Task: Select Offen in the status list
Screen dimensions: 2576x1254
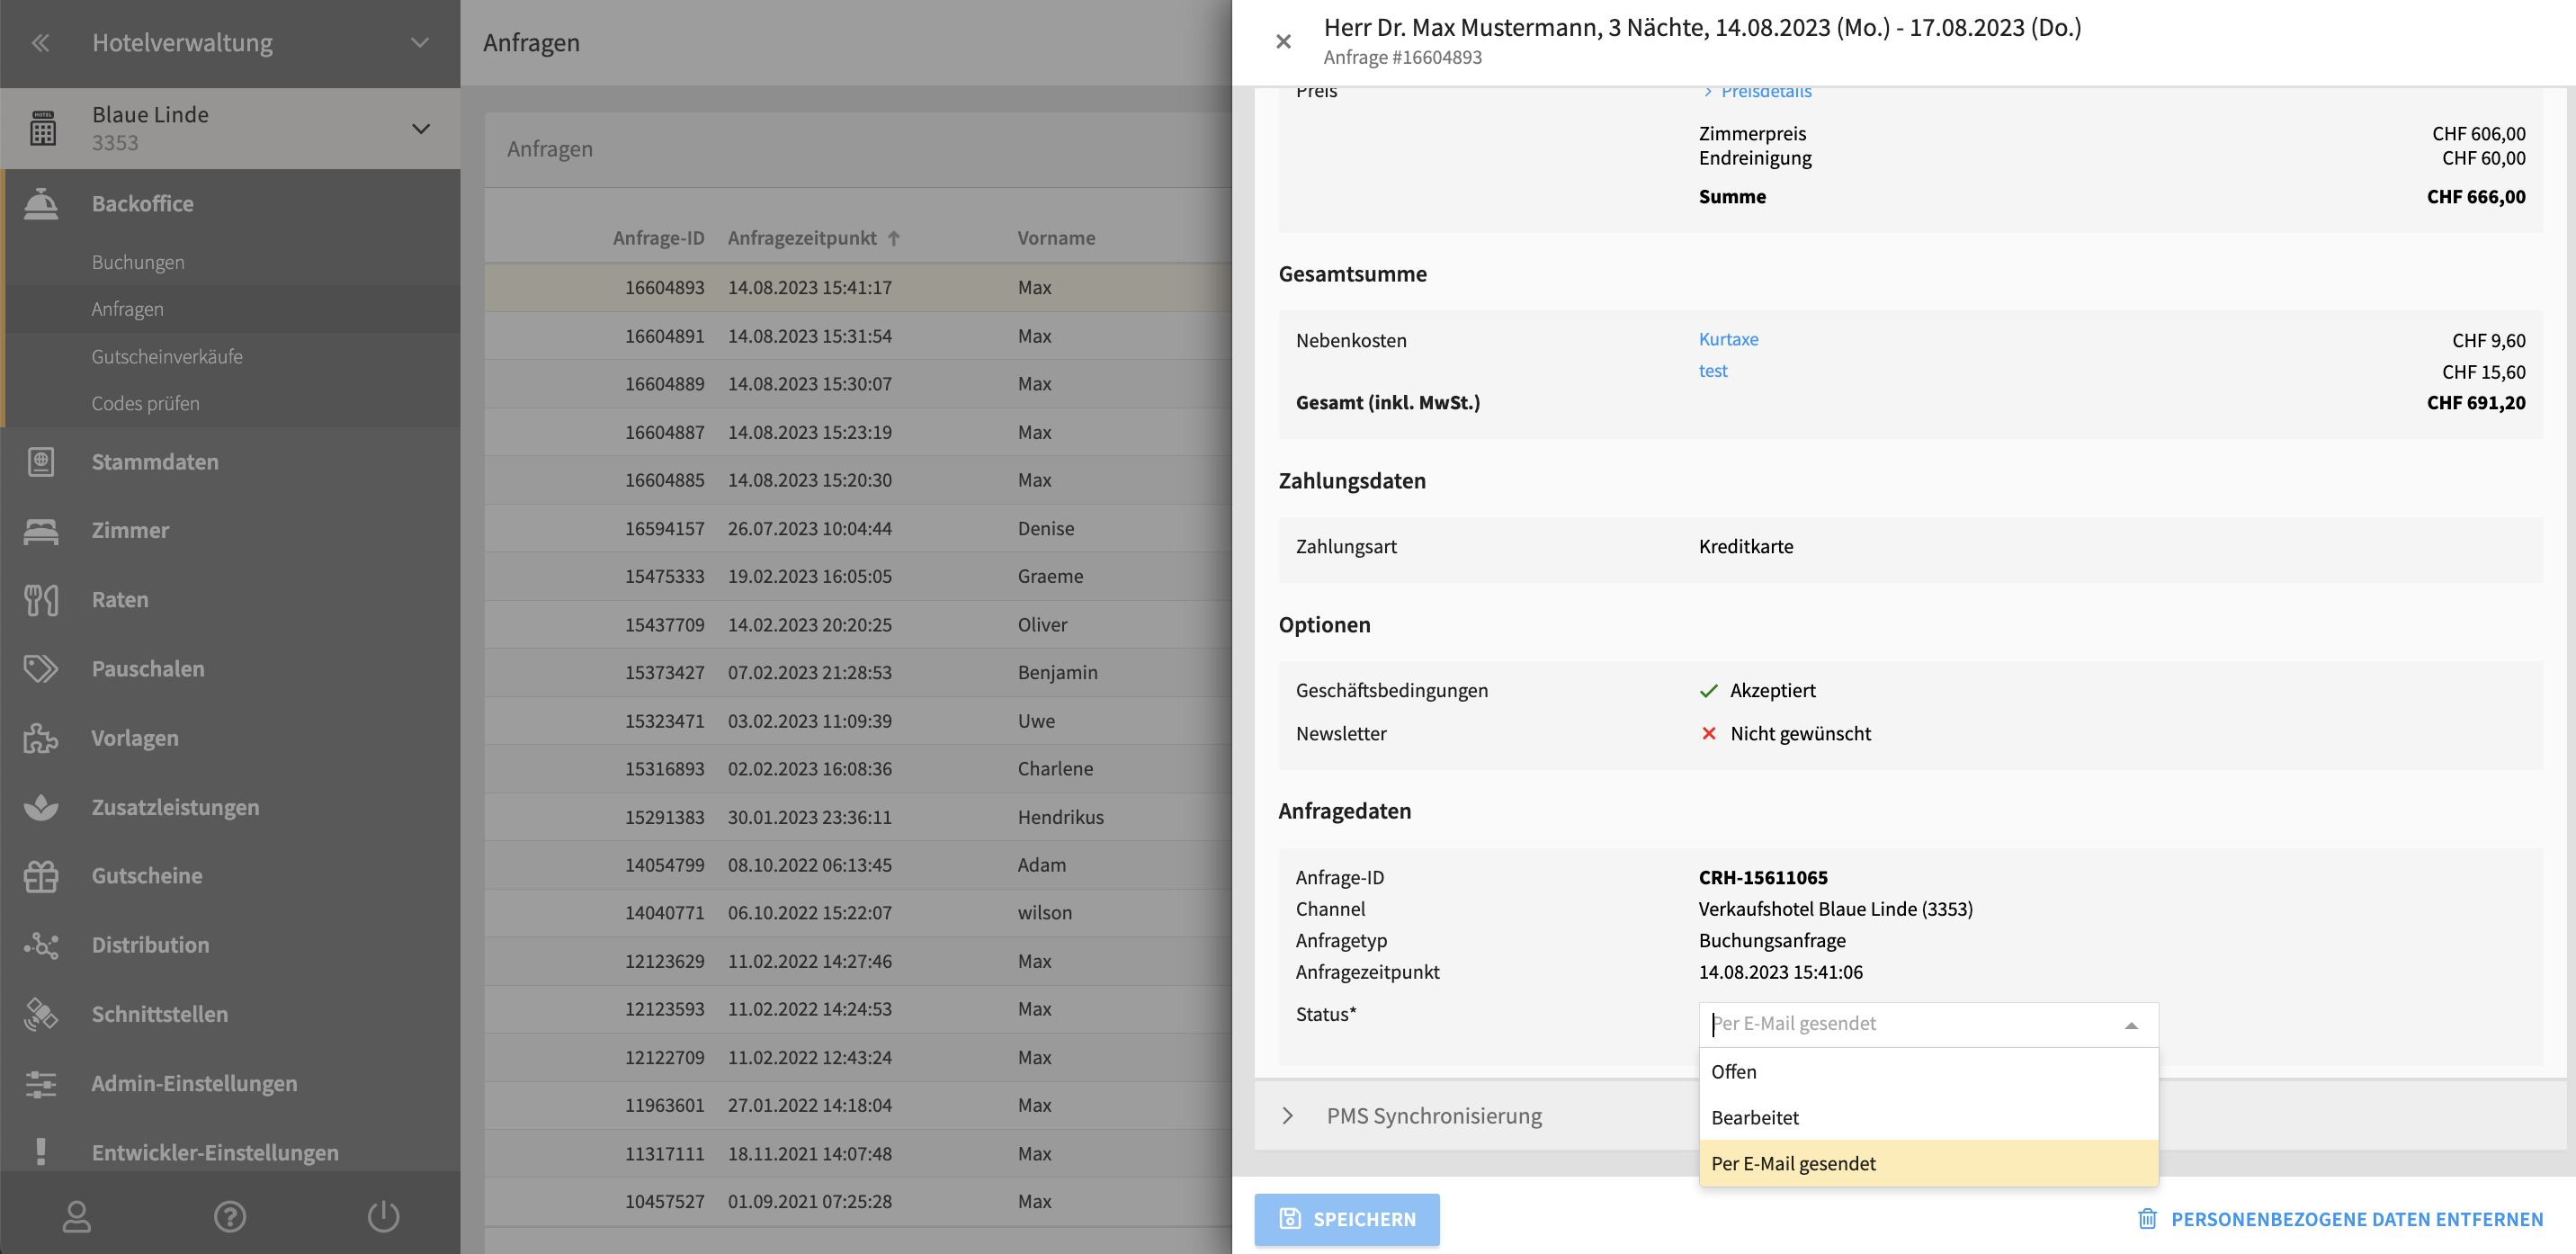Action: (x=1928, y=1071)
